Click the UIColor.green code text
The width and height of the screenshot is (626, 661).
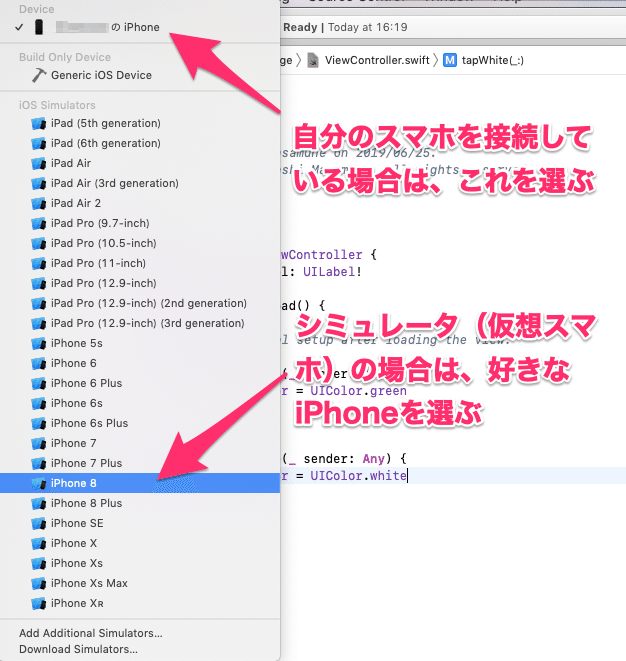(x=358, y=391)
